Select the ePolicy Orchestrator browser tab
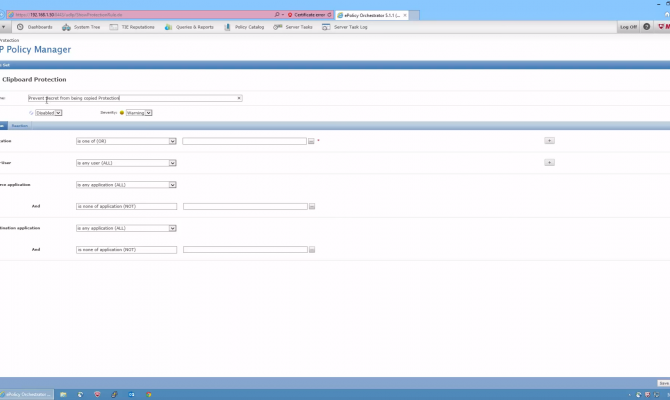This screenshot has width=670, height=400. [370, 15]
